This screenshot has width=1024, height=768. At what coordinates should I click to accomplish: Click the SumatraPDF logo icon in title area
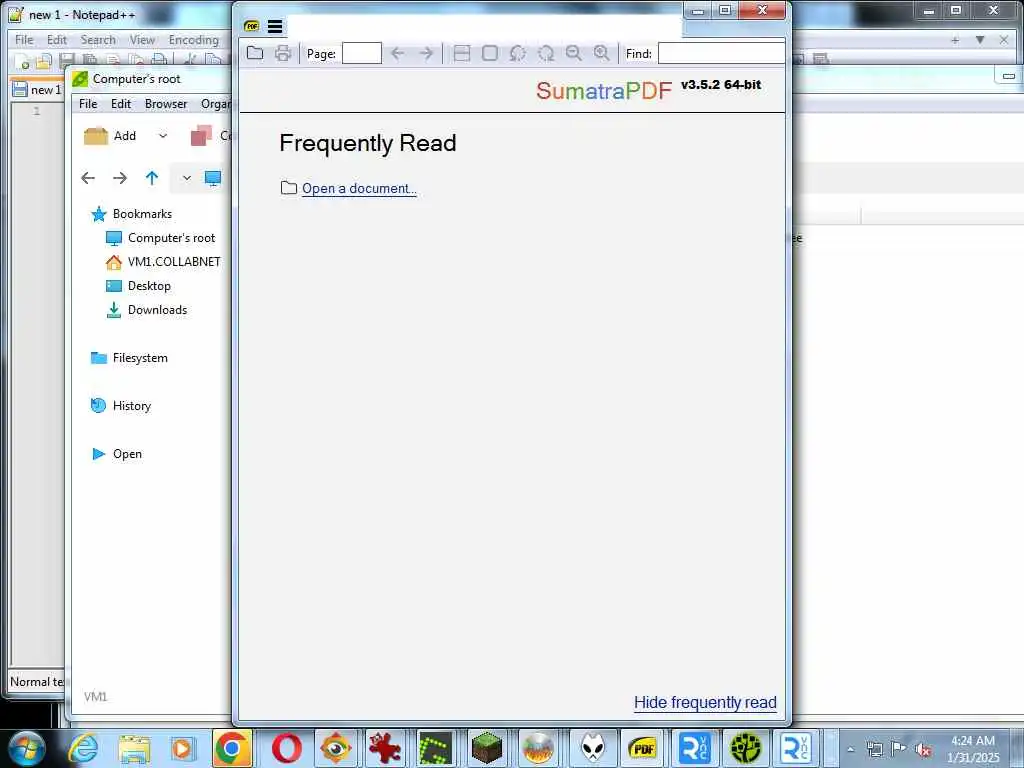pyautogui.click(x=251, y=26)
